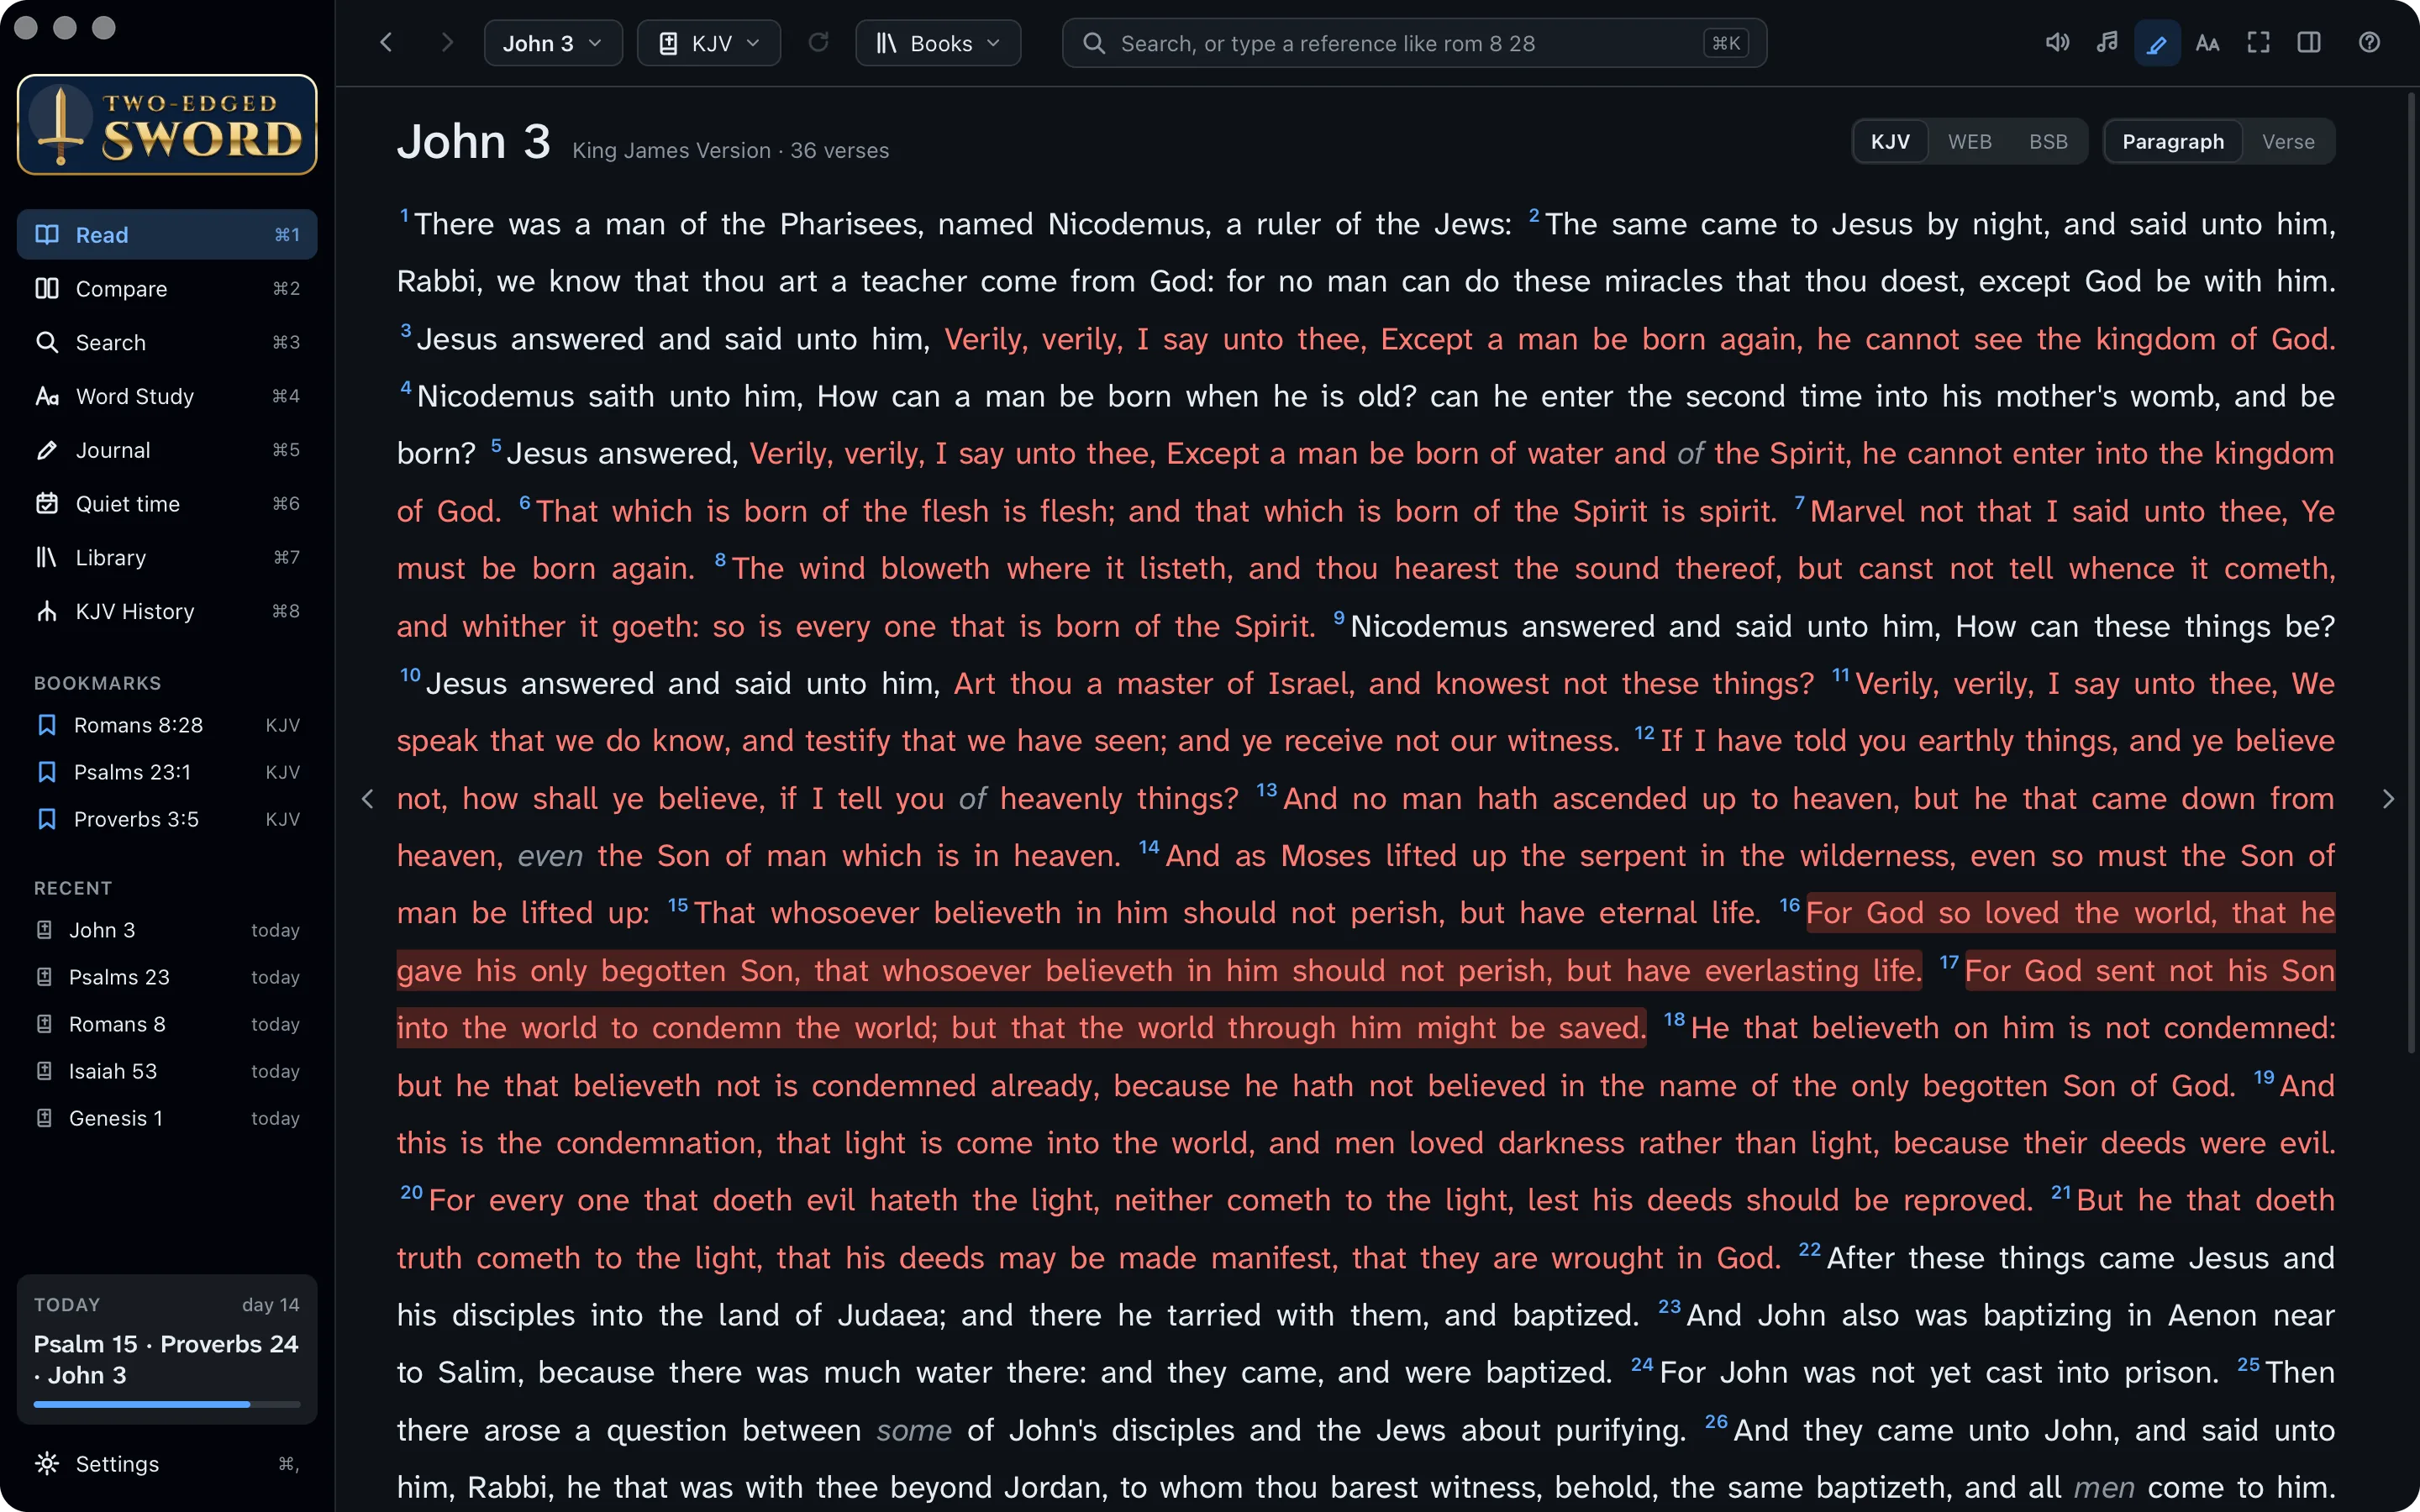Viewport: 2420px width, 1512px height.
Task: Go to next chapter with right page arrow
Action: tap(2388, 798)
